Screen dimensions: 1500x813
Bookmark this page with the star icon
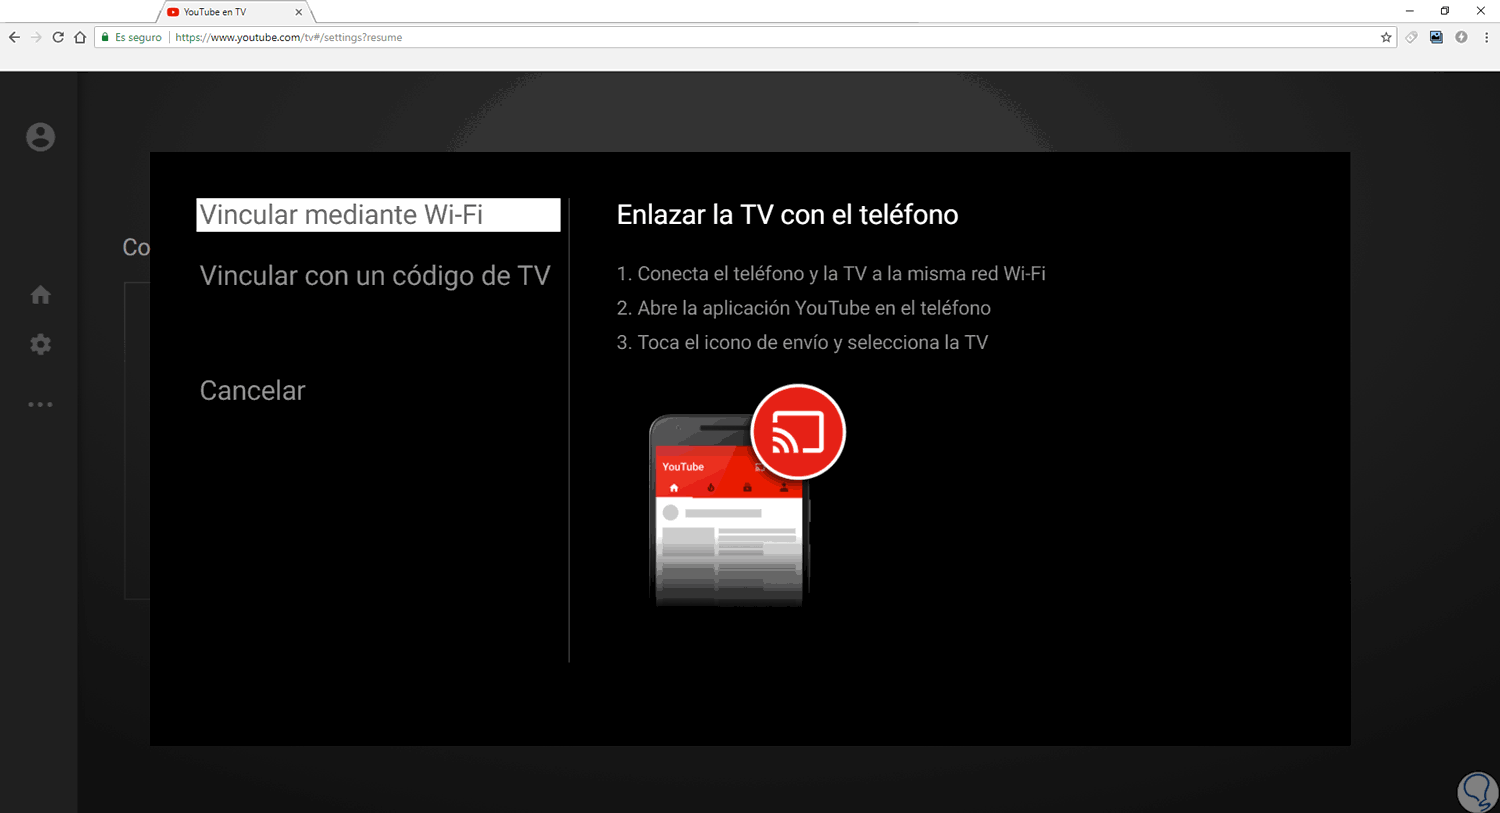(1386, 37)
